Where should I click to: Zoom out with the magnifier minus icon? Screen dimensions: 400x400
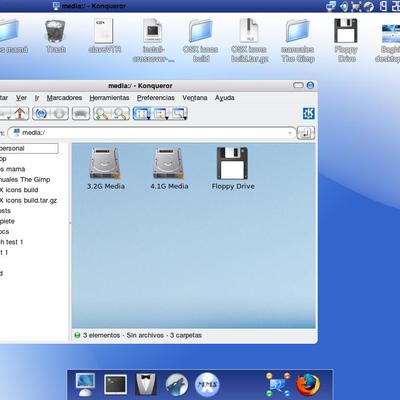(121, 114)
